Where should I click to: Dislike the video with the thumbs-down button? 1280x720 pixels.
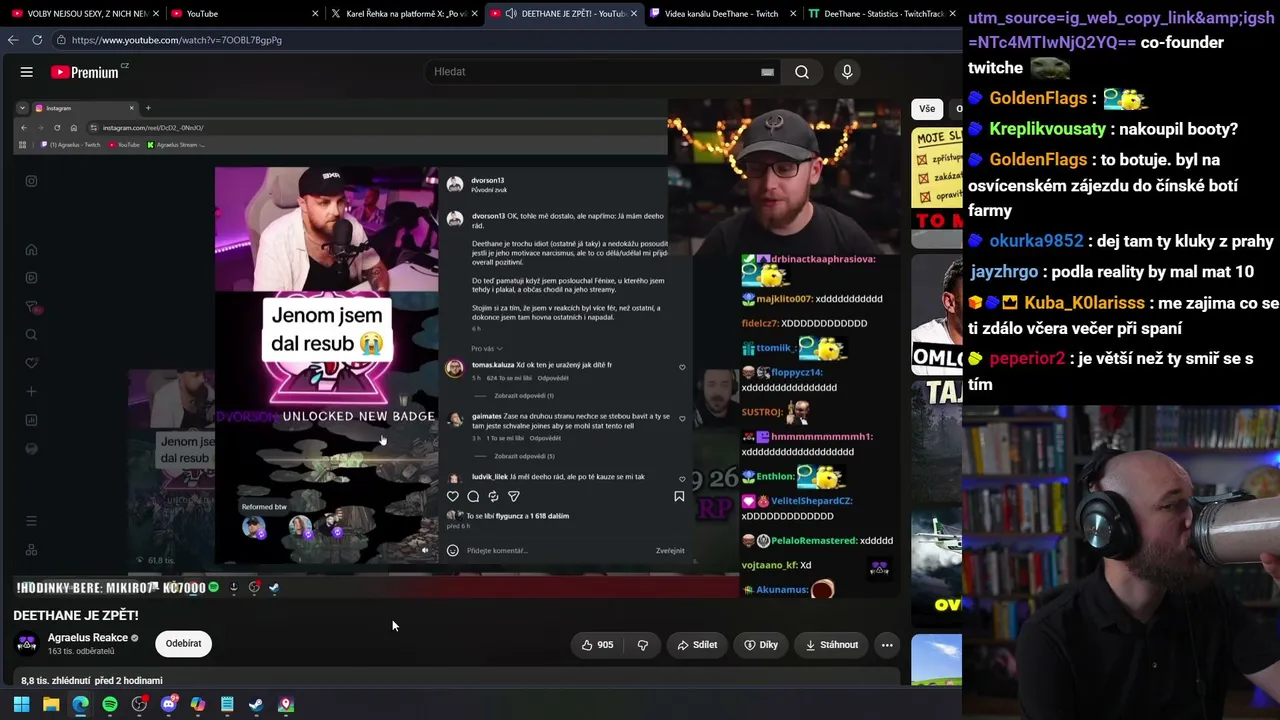(x=643, y=645)
